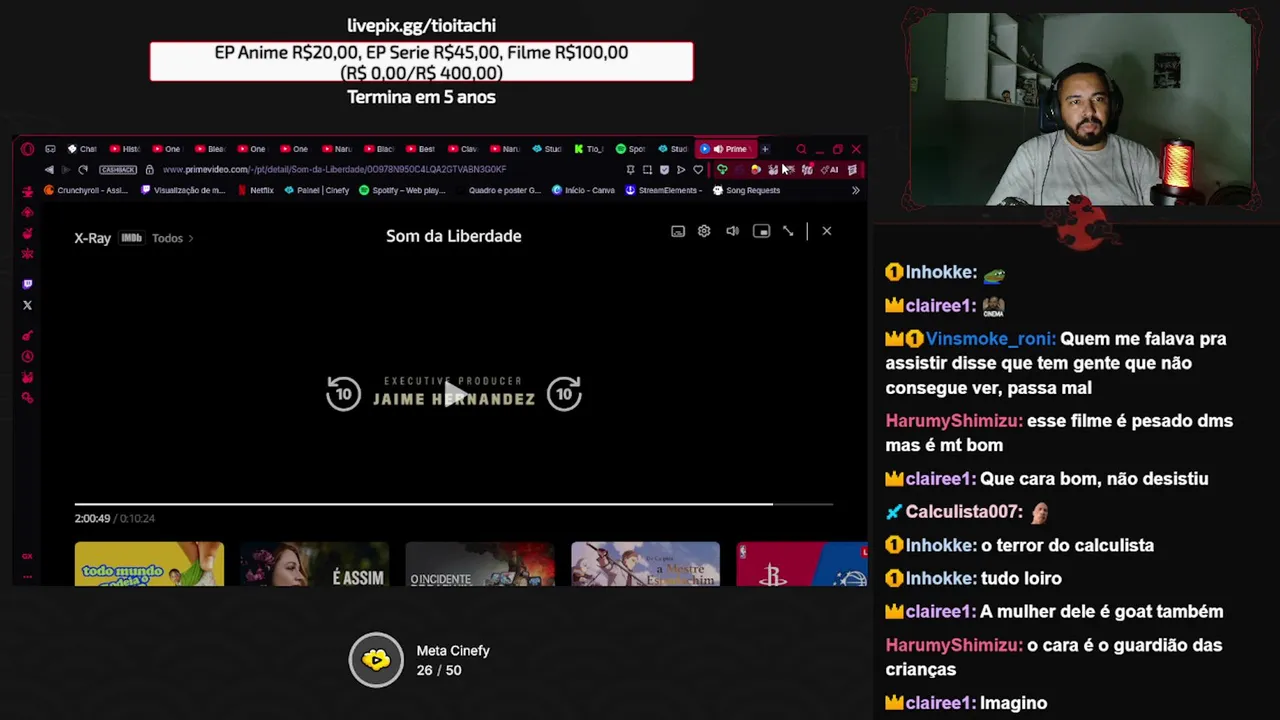Open the Crunchyroll bookmark
This screenshot has width=1280, height=720.
click(x=86, y=190)
